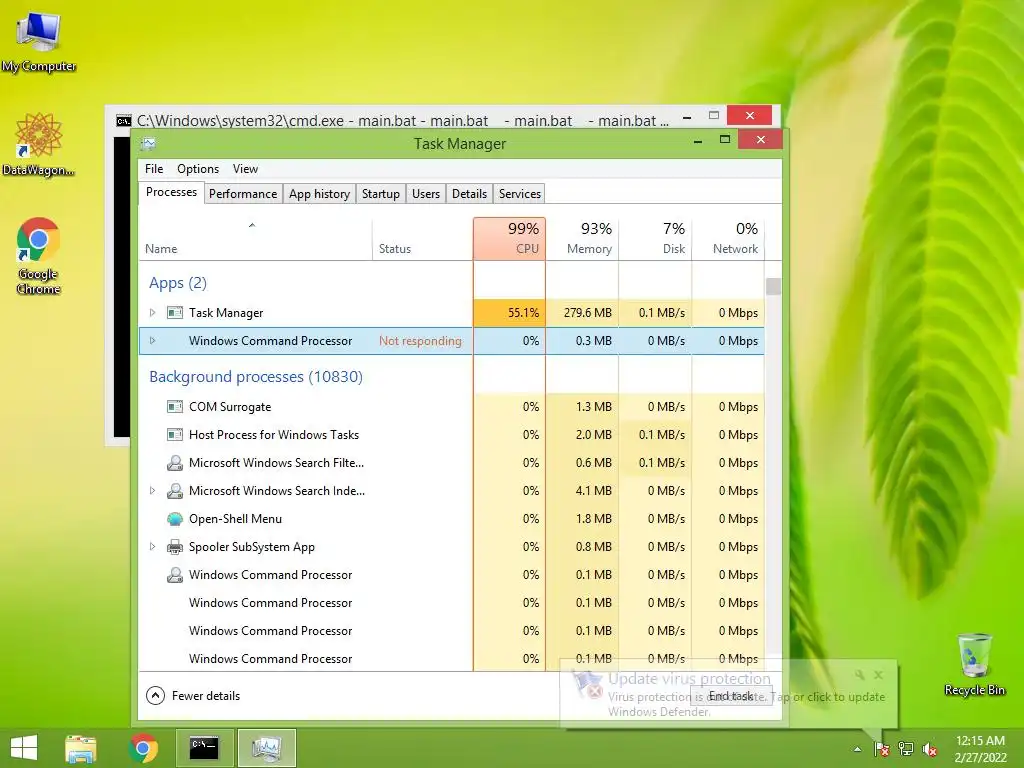The height and width of the screenshot is (768, 1024).
Task: Click the process list scrollbar thumb
Action: pyautogui.click(x=773, y=287)
